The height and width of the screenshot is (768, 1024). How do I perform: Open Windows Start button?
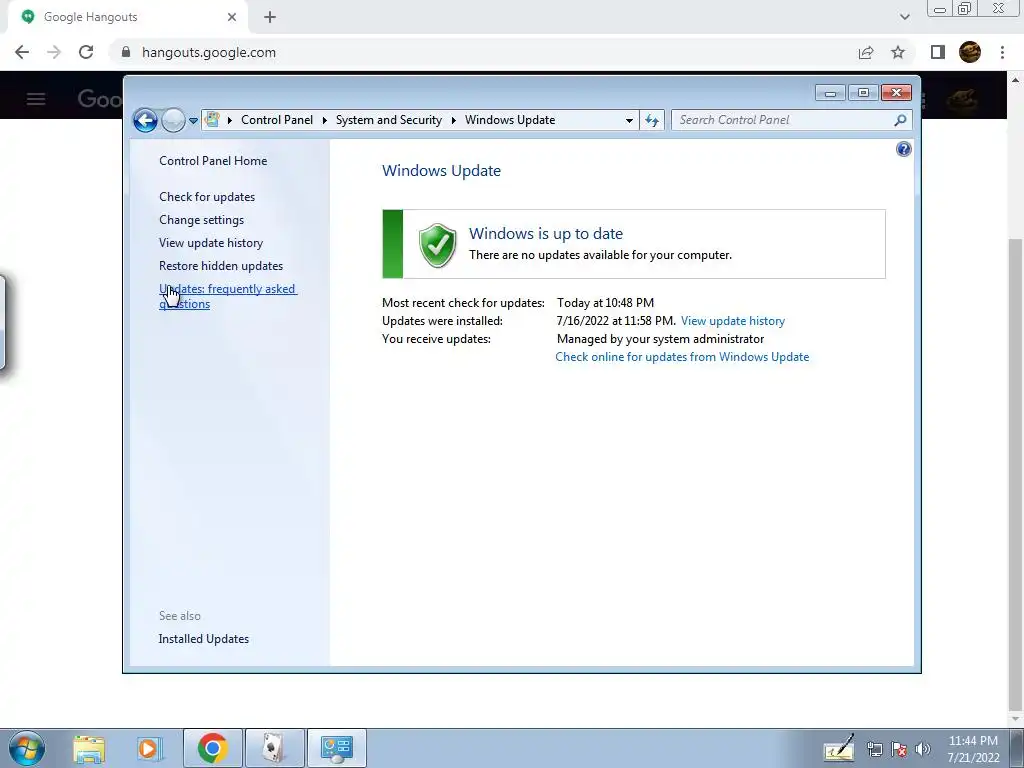point(27,748)
